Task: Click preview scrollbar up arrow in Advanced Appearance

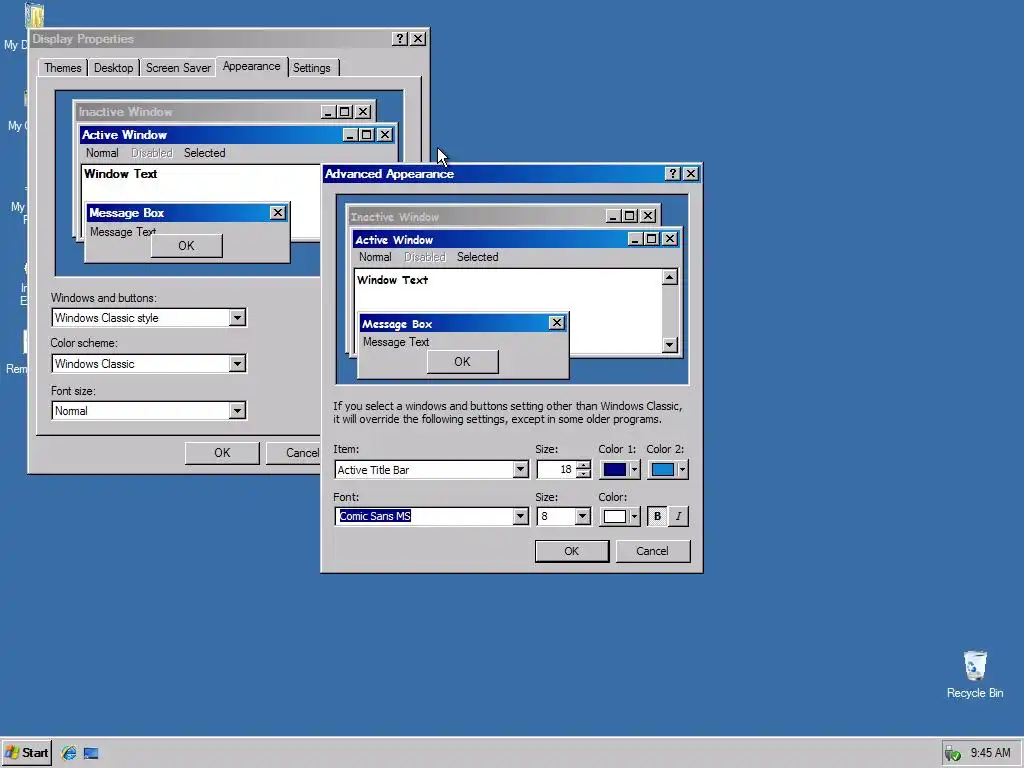Action: (669, 278)
